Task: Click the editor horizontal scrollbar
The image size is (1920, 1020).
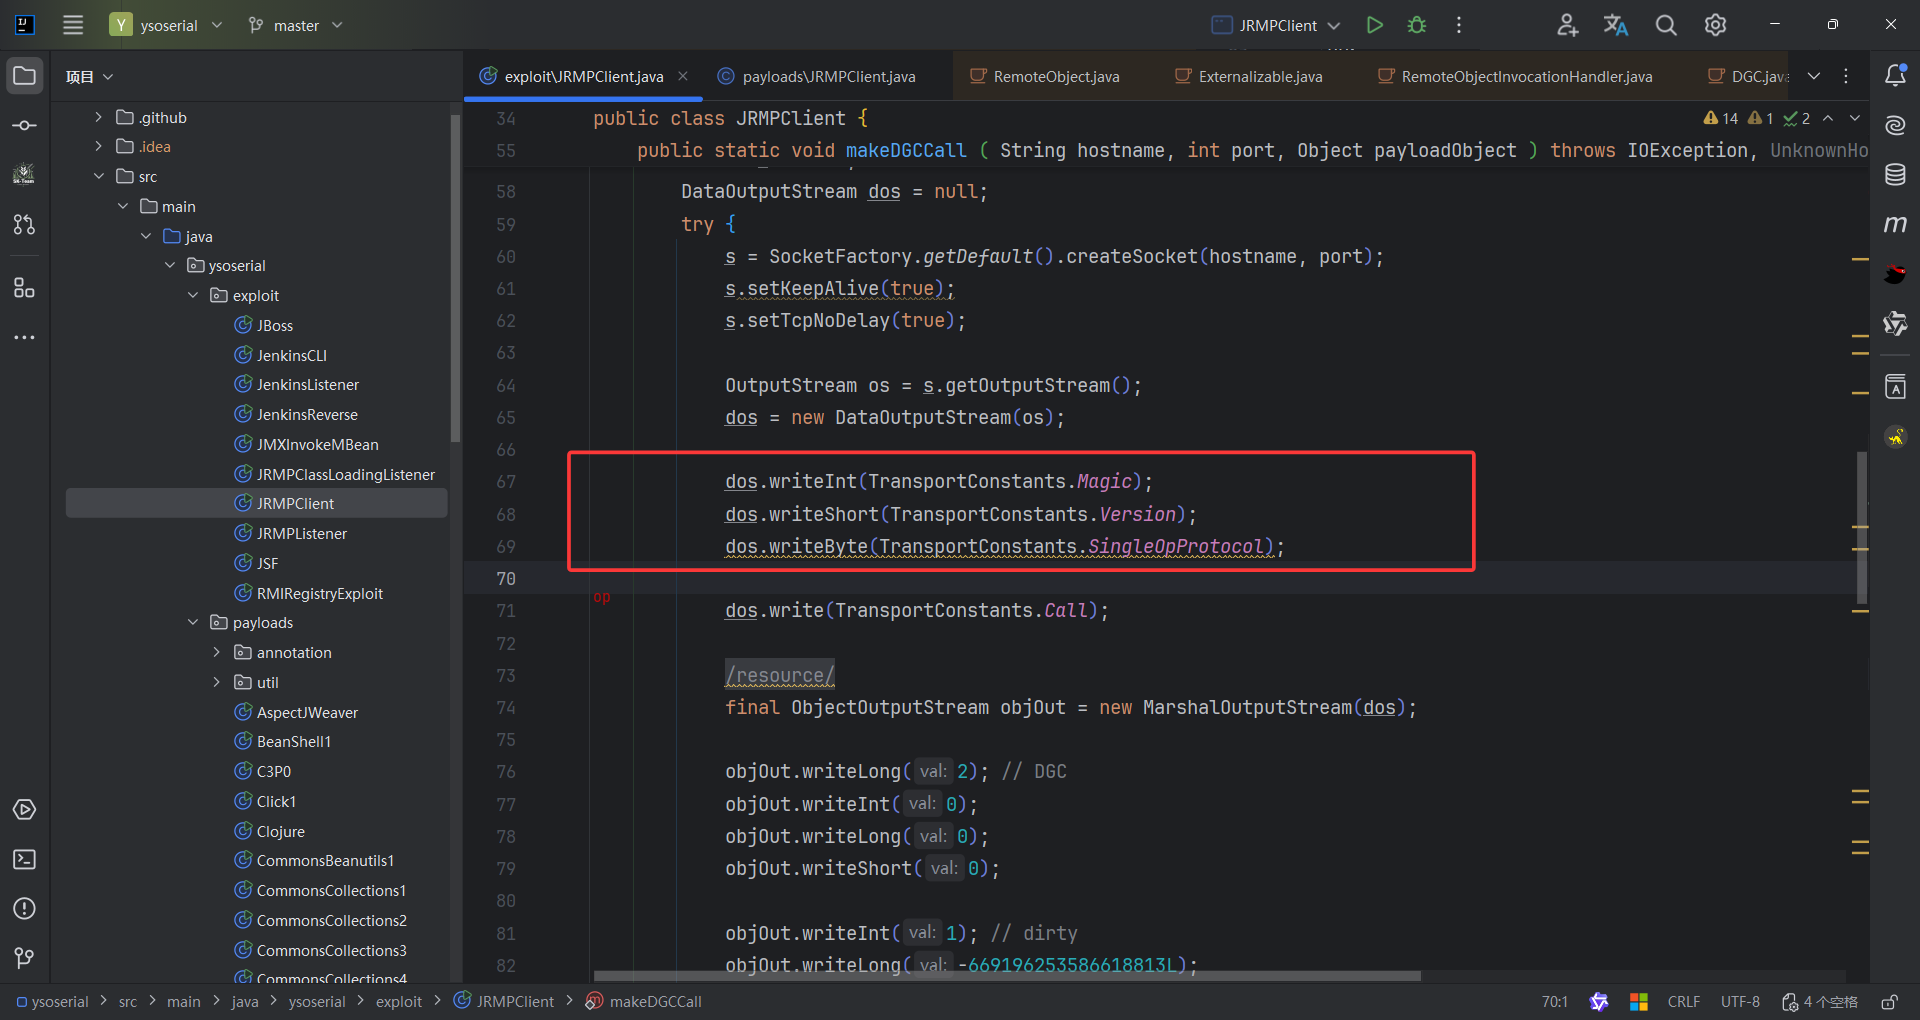Action: pyautogui.click(x=1007, y=976)
